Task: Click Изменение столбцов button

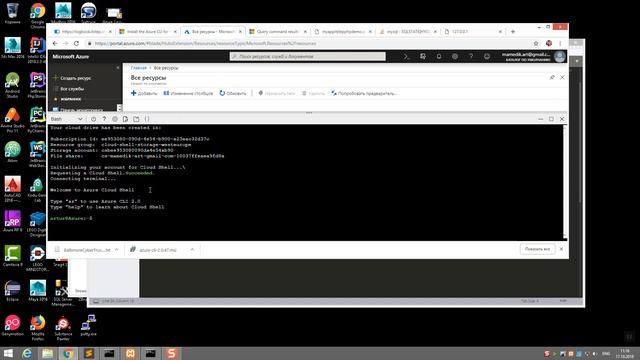Action: (188, 93)
